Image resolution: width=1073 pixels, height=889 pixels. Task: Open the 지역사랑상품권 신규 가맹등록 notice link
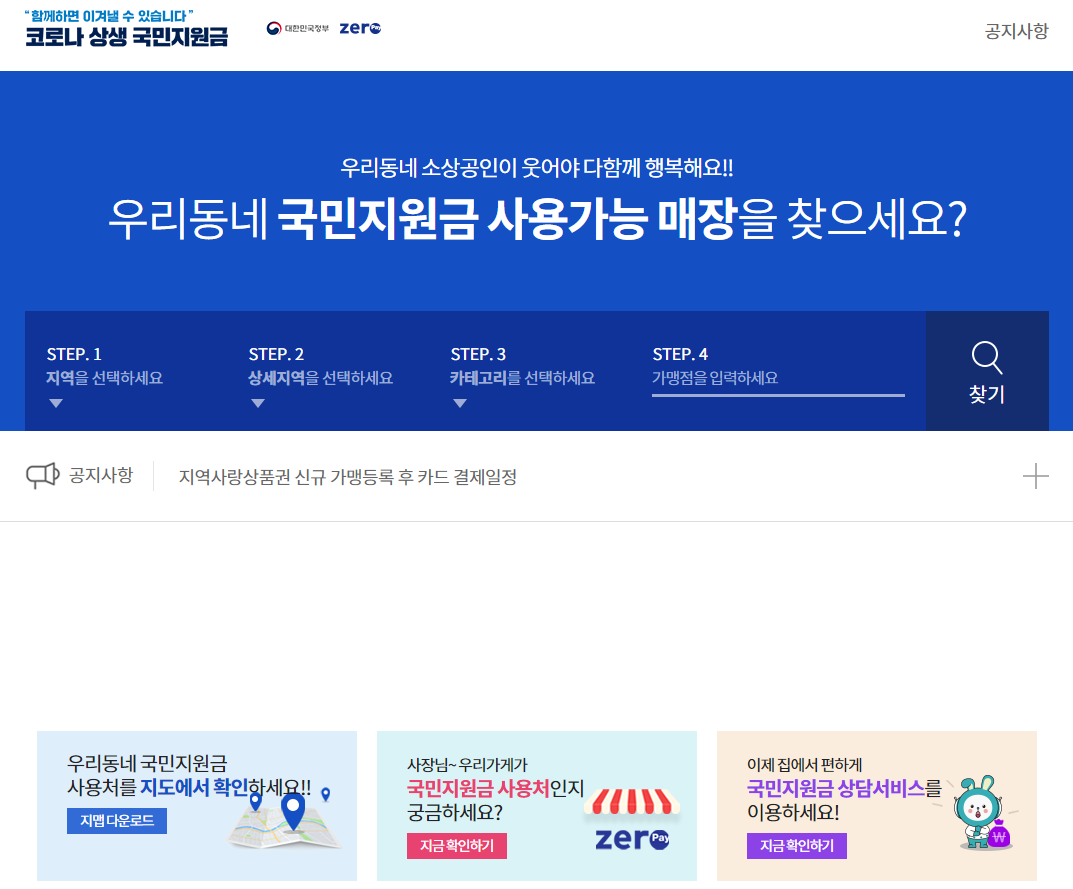point(348,477)
